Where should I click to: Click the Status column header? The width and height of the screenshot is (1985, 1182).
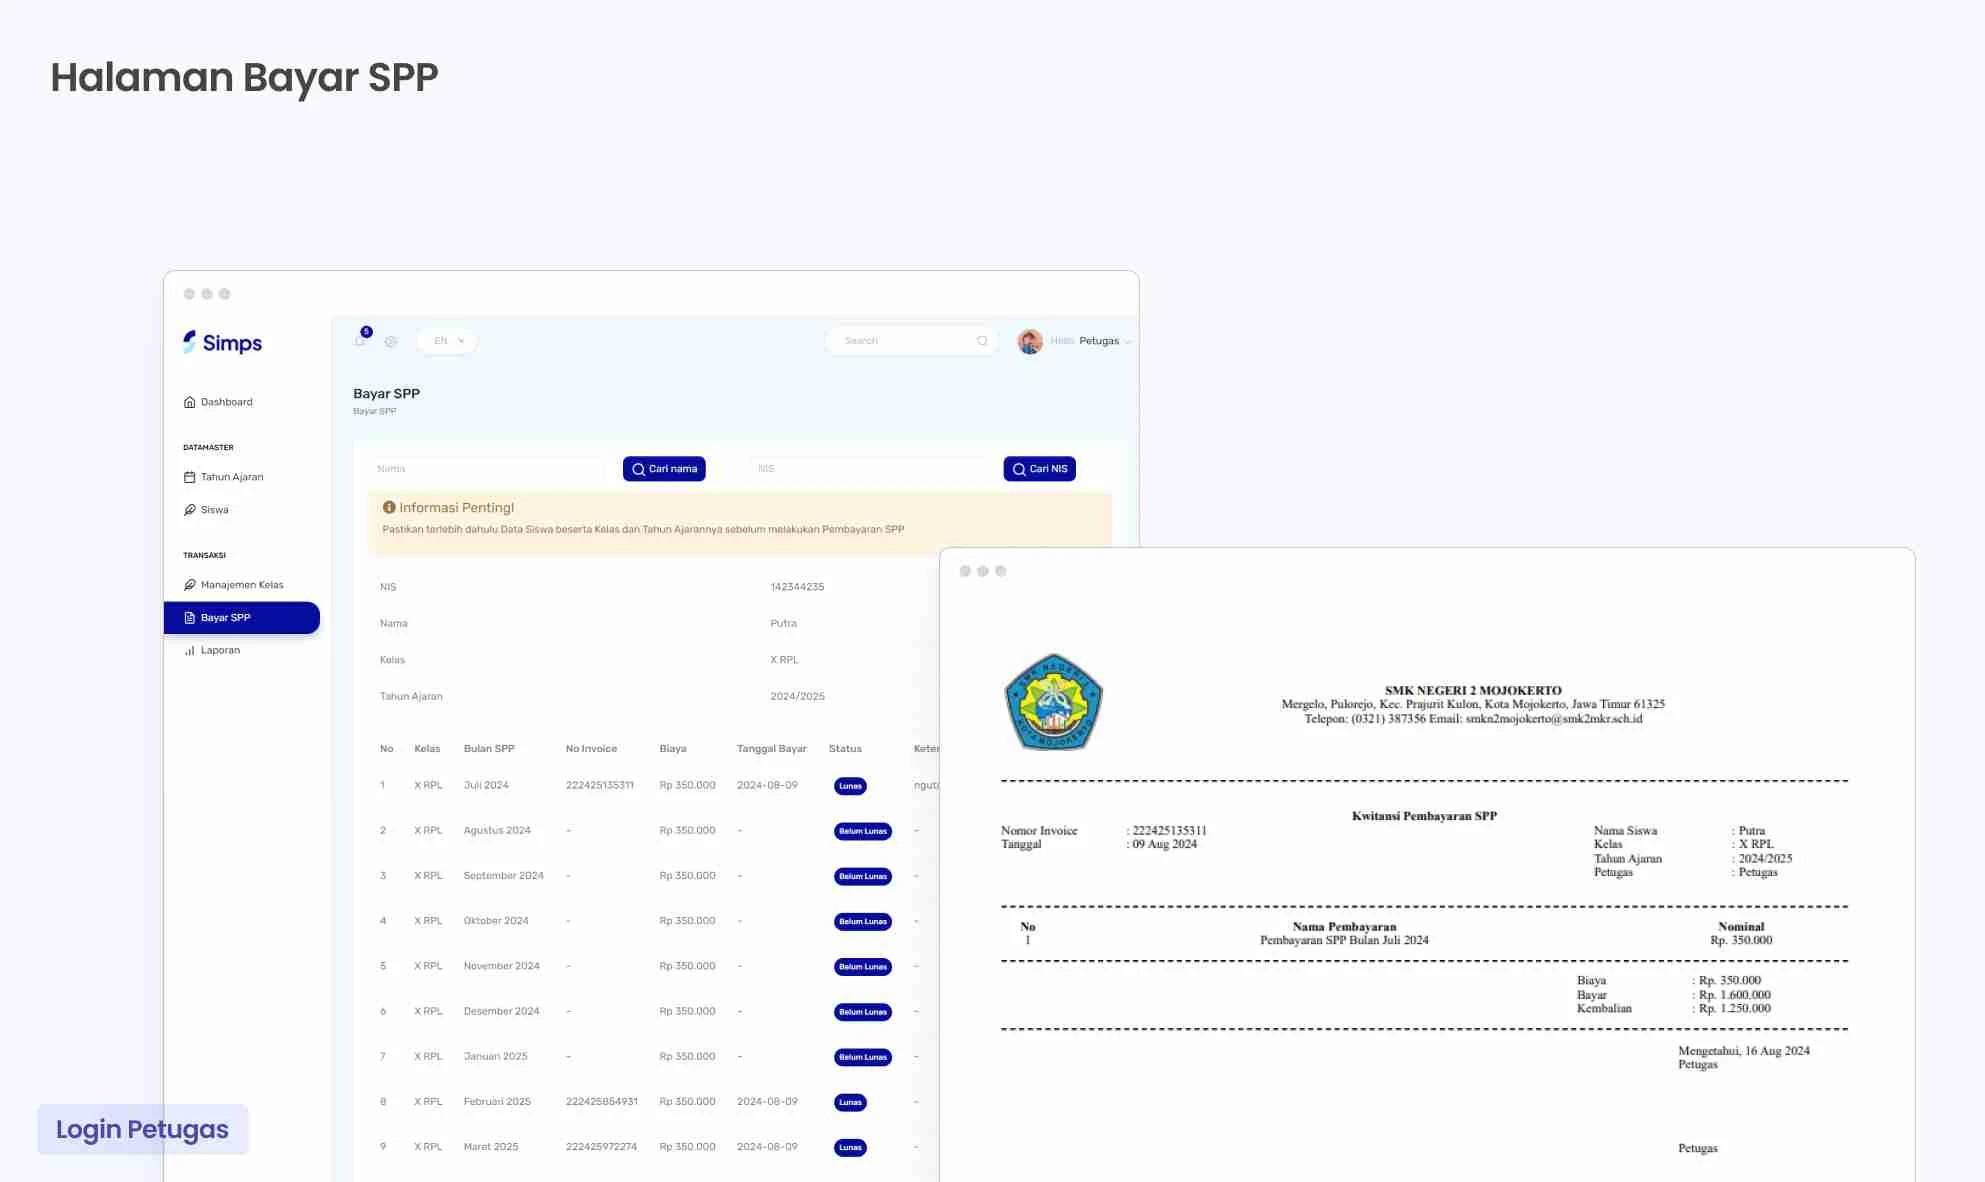[x=845, y=748]
